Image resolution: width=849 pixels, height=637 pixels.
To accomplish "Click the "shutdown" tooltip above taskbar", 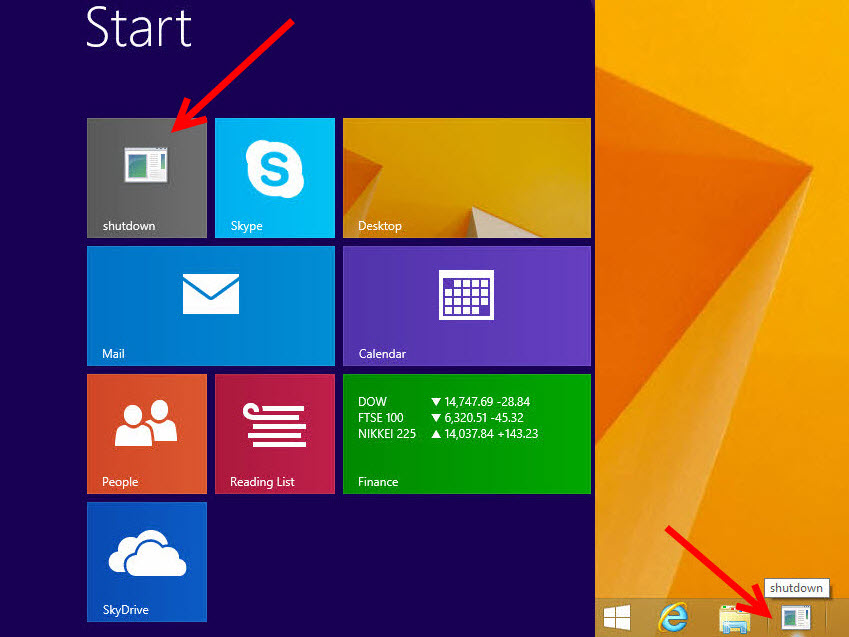I will (x=796, y=588).
